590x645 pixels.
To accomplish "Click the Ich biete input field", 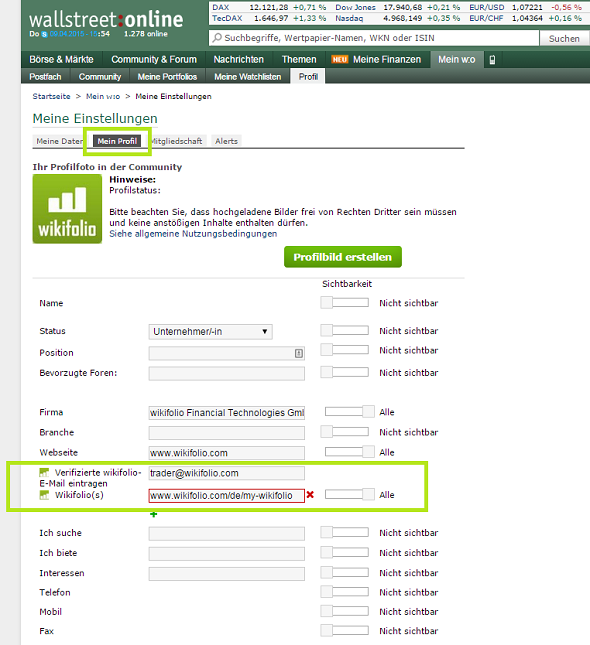I will (x=227, y=554).
